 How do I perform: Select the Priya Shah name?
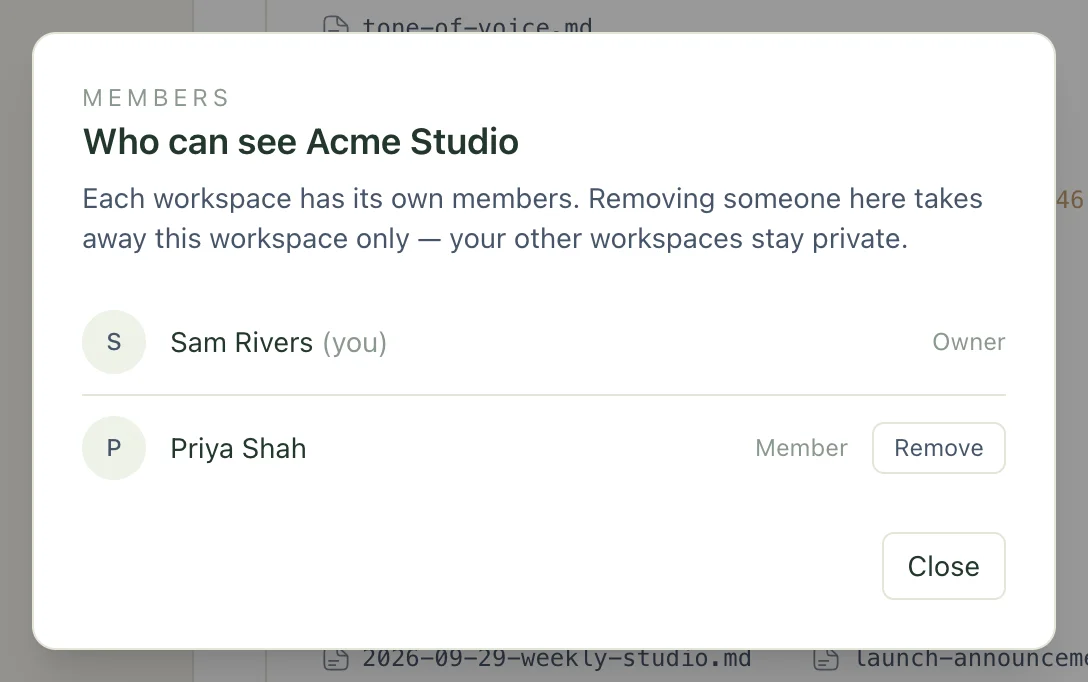238,449
